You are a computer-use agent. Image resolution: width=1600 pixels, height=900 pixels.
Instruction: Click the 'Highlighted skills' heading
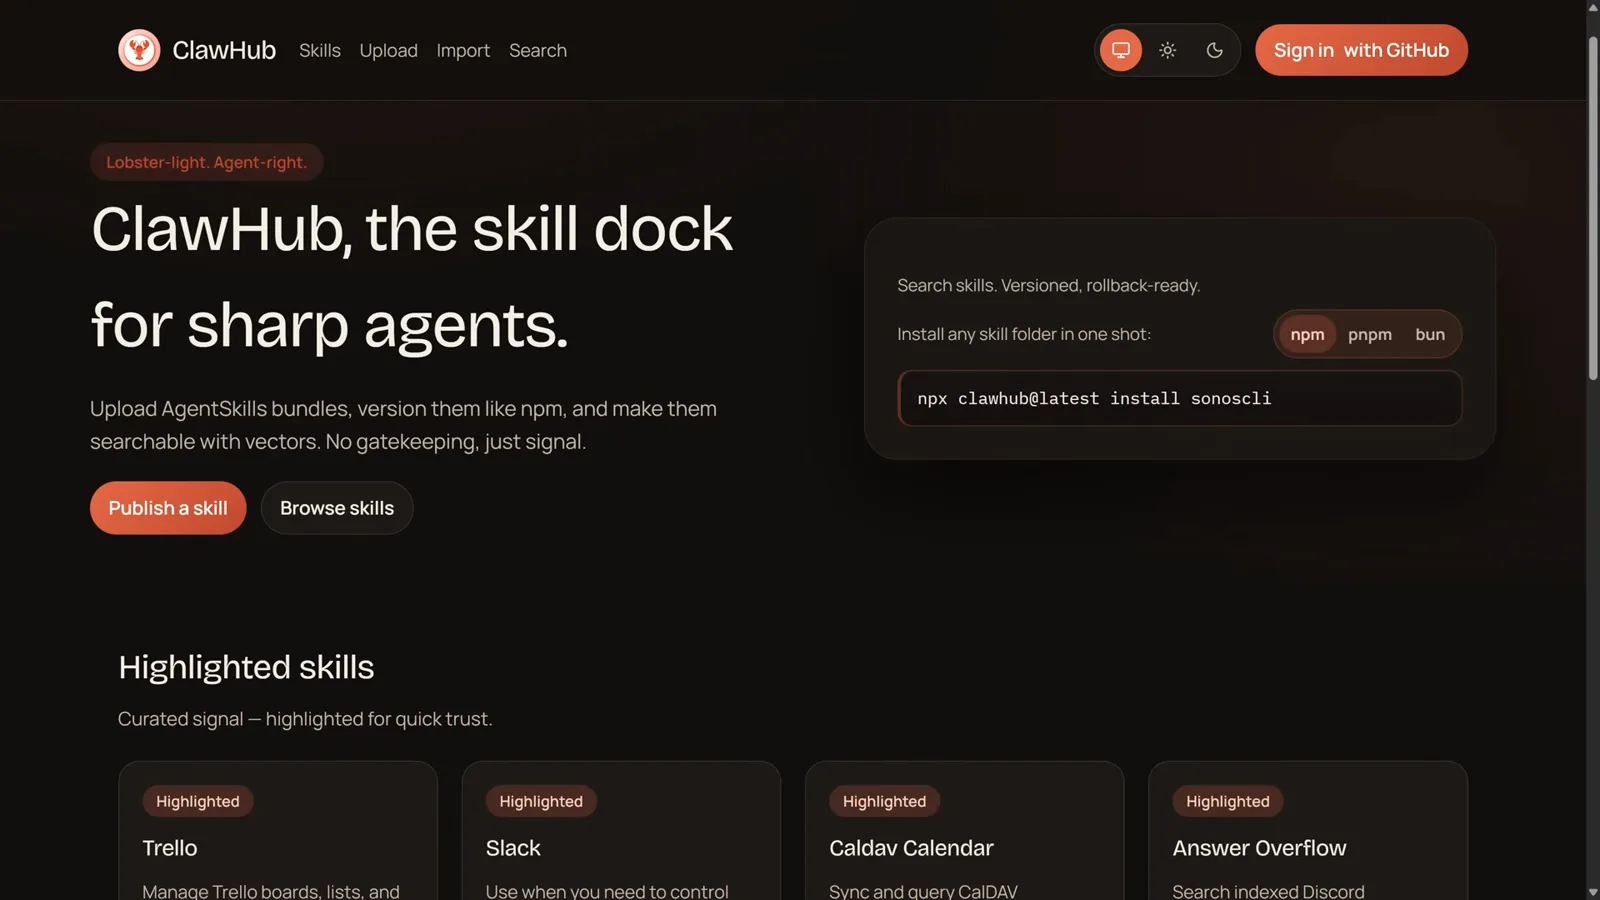[246, 667]
